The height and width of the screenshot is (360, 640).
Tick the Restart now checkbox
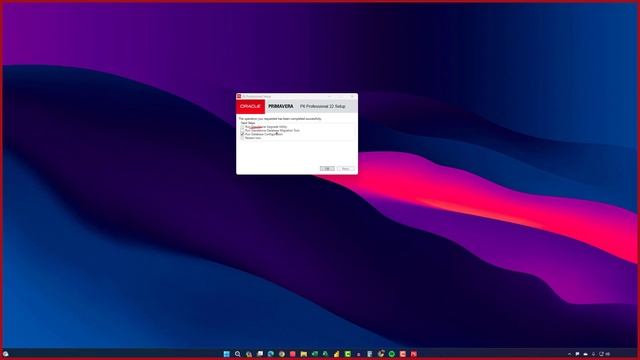pos(242,138)
